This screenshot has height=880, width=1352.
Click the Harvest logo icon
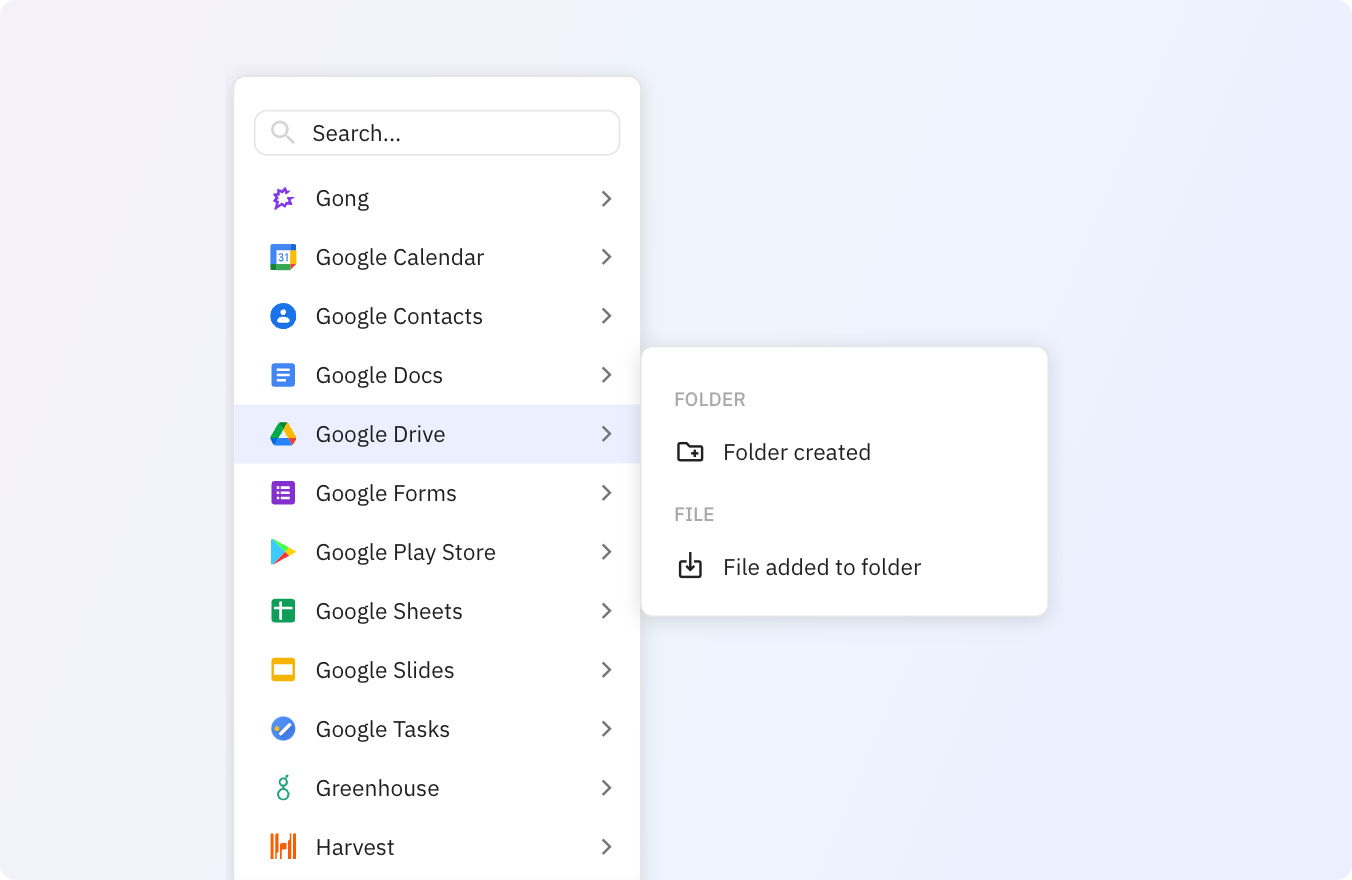283,847
